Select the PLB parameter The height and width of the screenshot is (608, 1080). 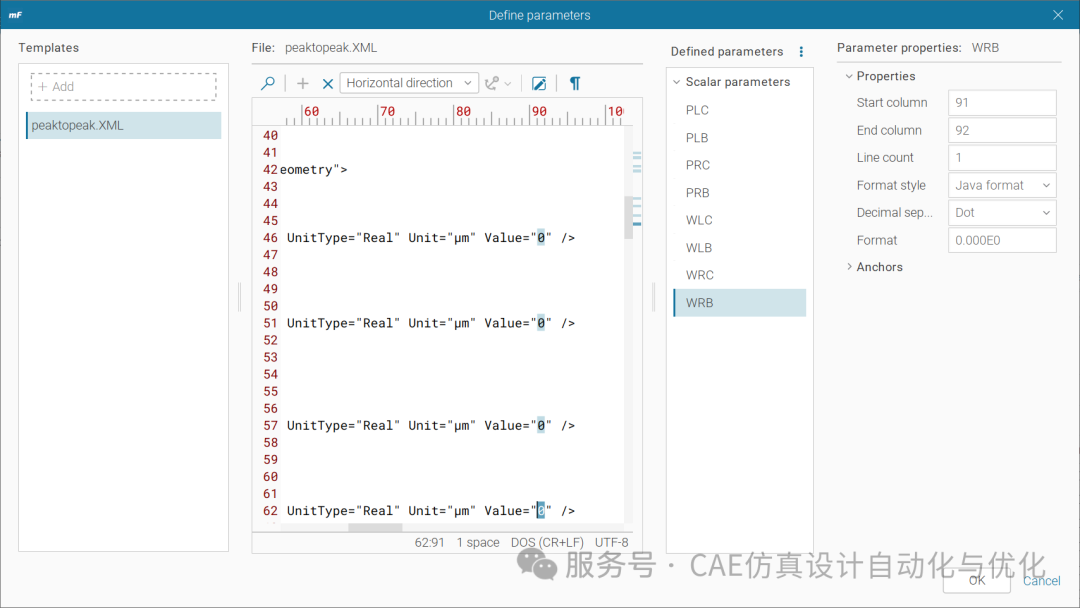(740, 138)
